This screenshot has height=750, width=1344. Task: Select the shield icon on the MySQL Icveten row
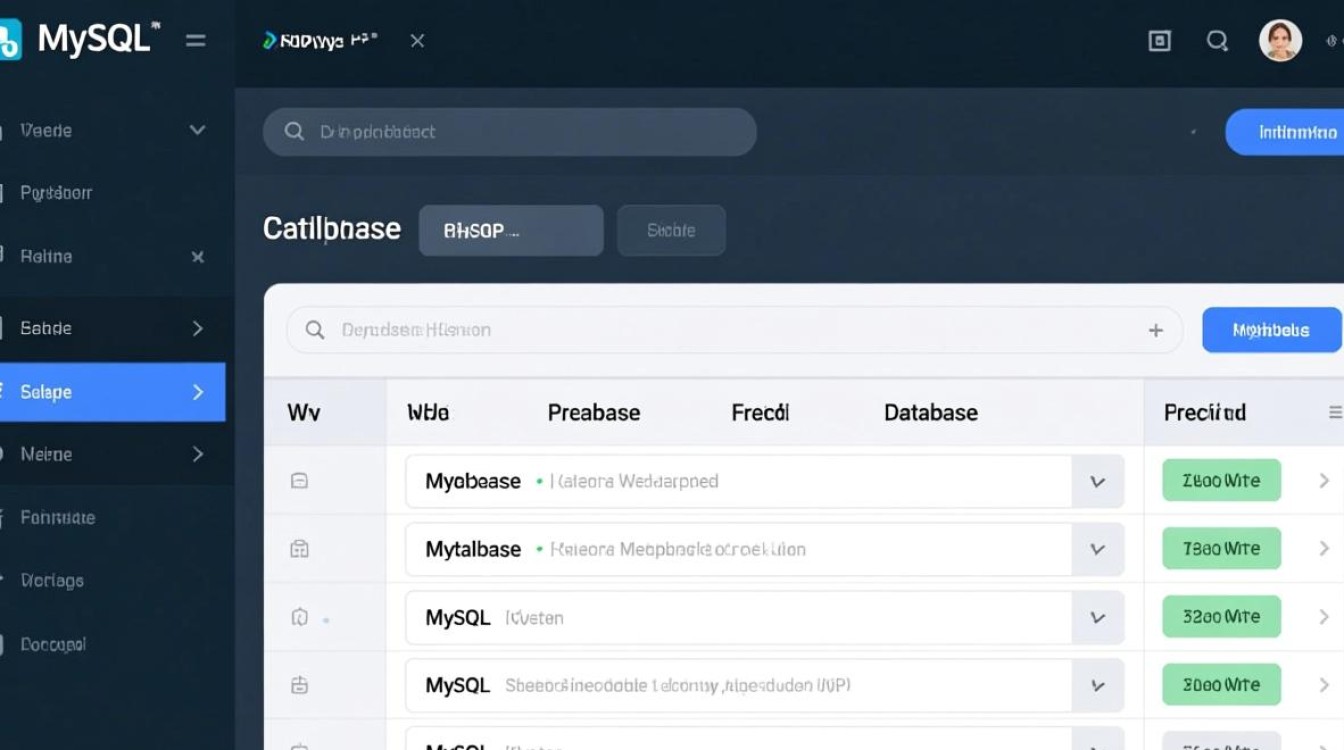[x=298, y=617]
